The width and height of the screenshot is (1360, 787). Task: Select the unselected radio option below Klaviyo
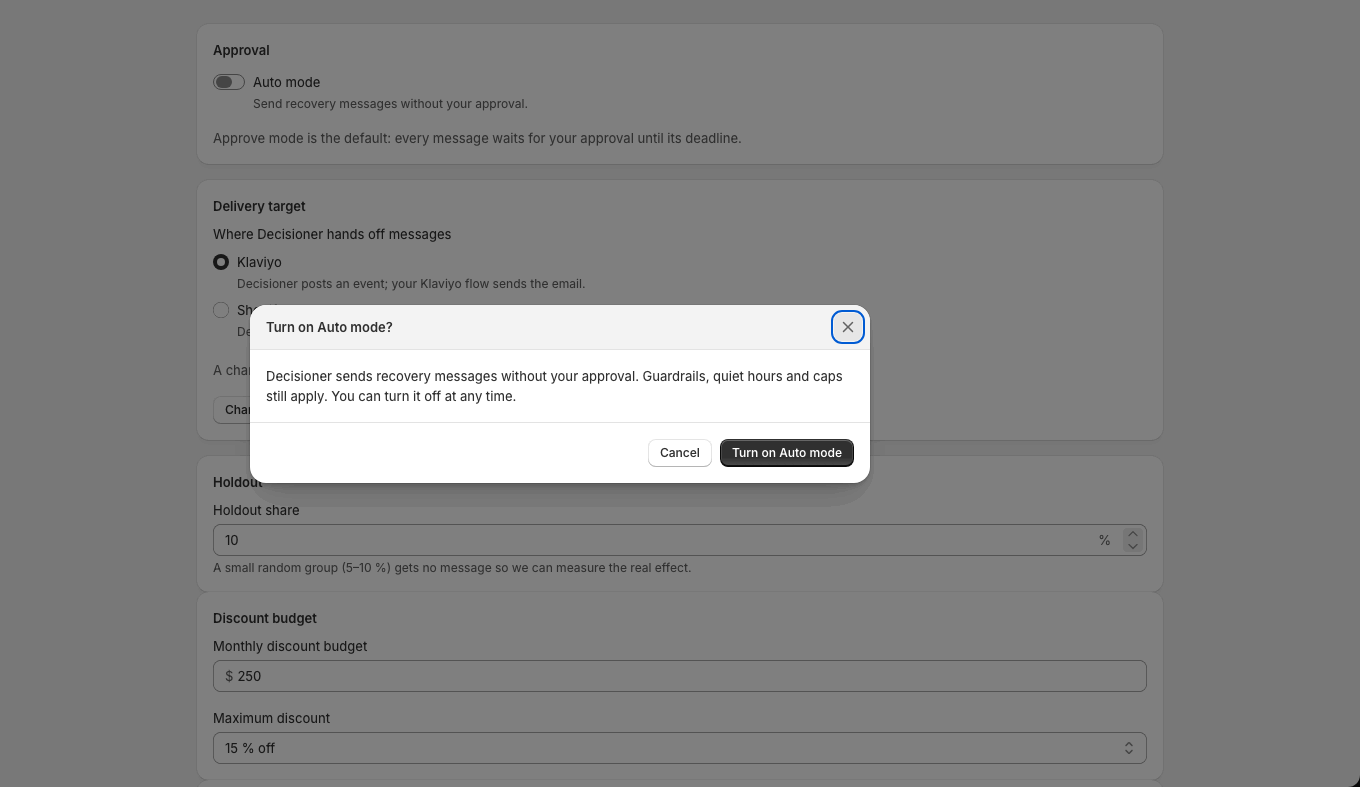pos(221,310)
